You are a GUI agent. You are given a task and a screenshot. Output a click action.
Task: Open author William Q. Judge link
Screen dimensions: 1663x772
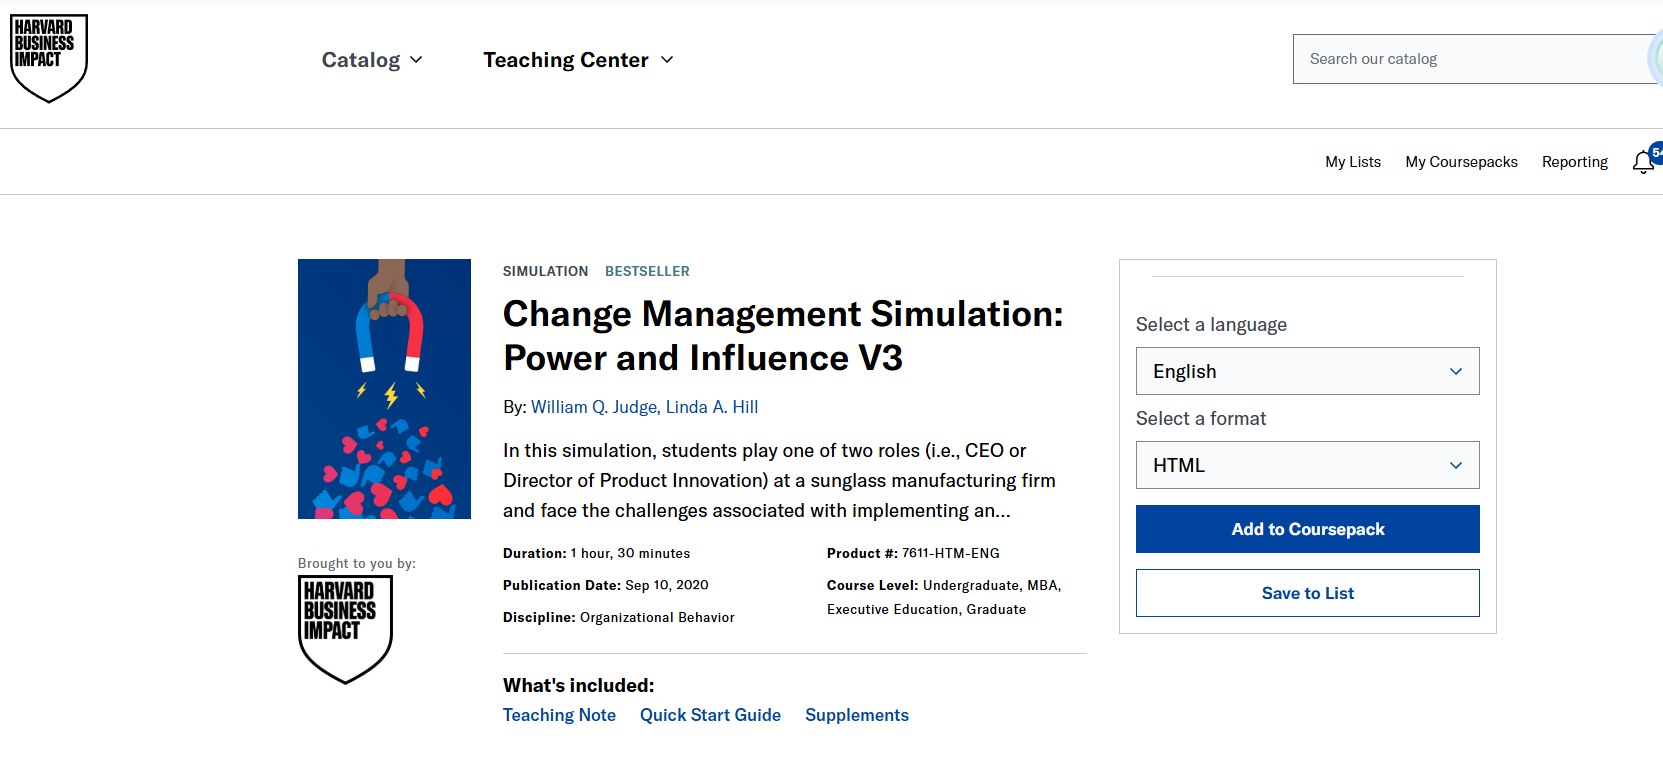pyautogui.click(x=594, y=407)
